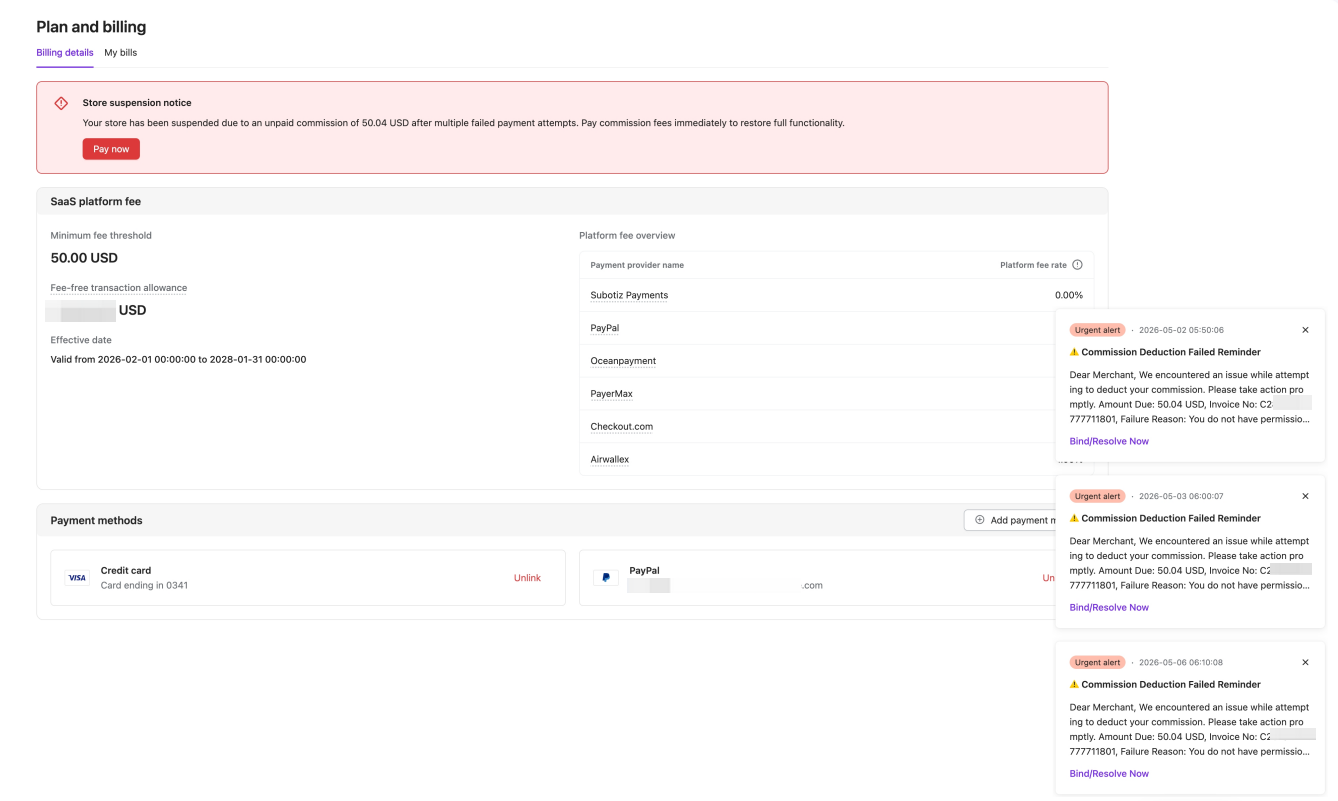Open Bind/Resolve Now in the 2026-05-02 alert
This screenshot has height=801, width=1338.
(1109, 441)
